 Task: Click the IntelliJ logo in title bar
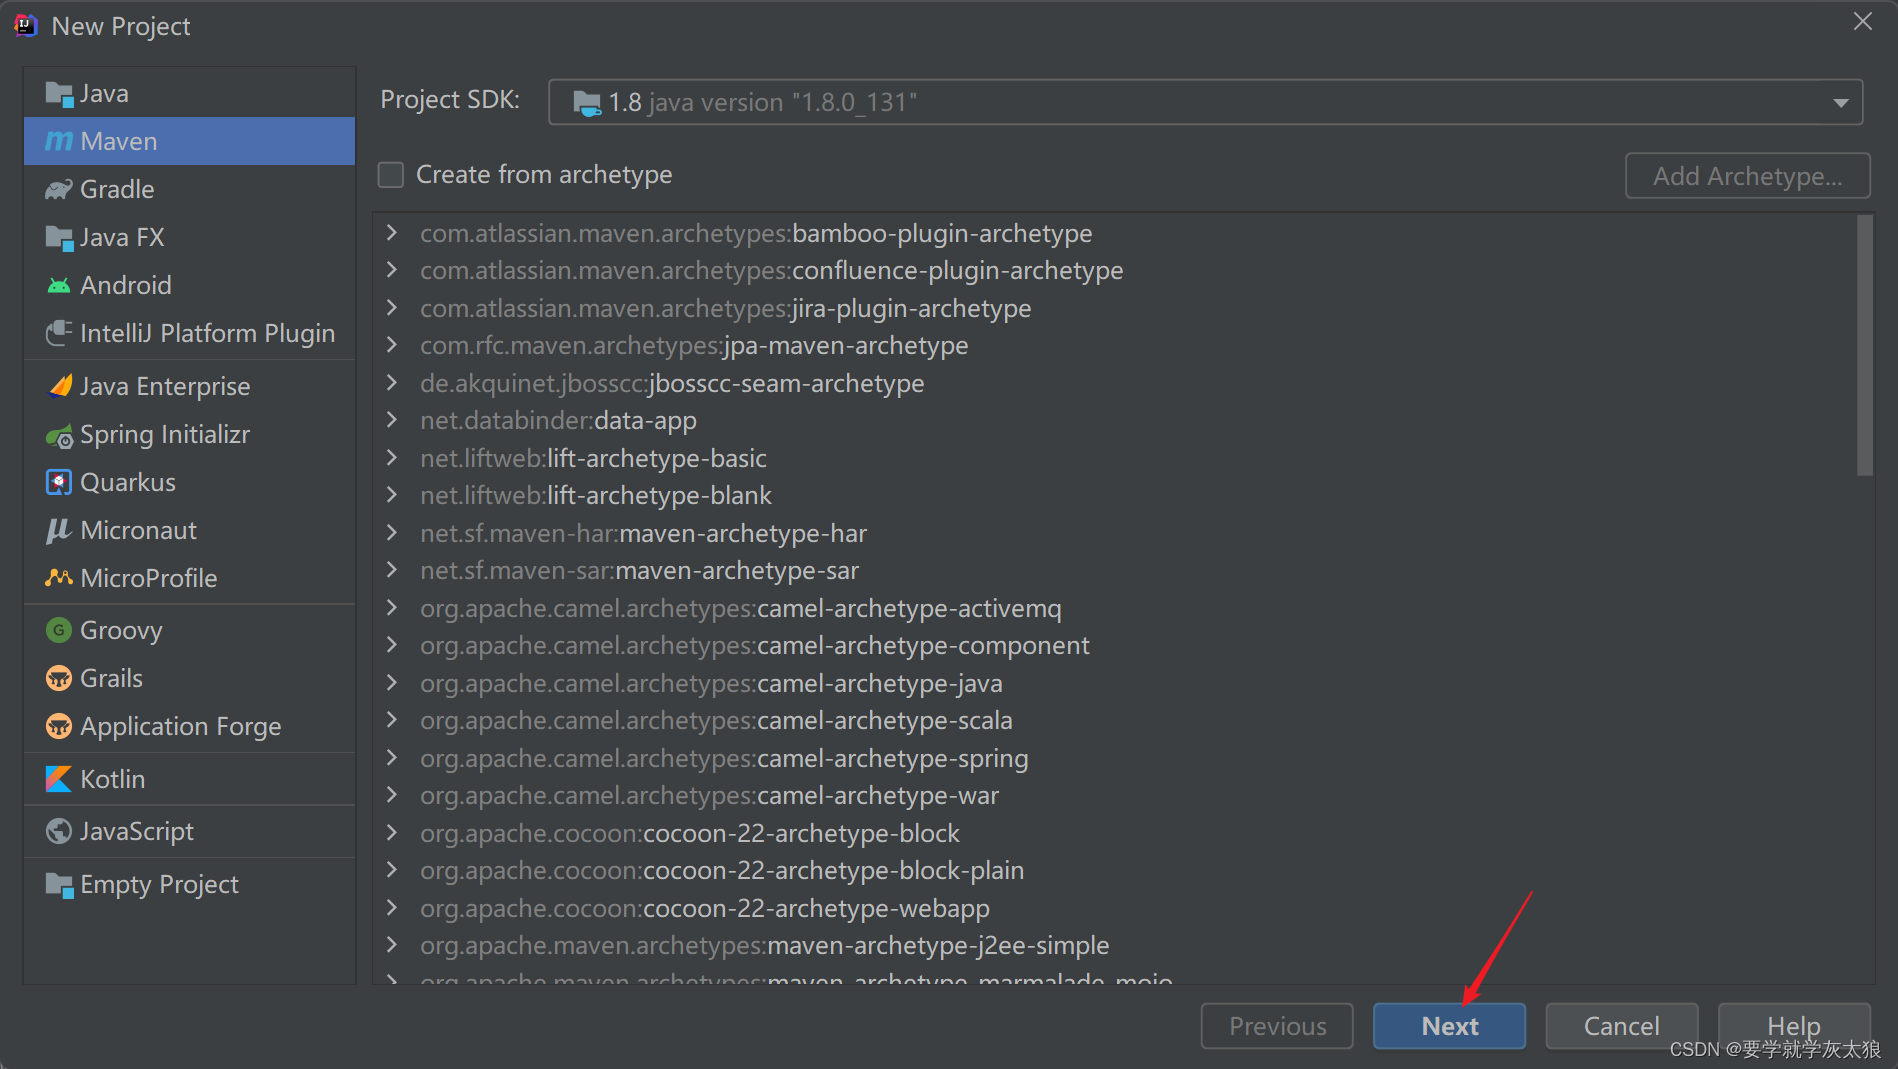point(26,26)
